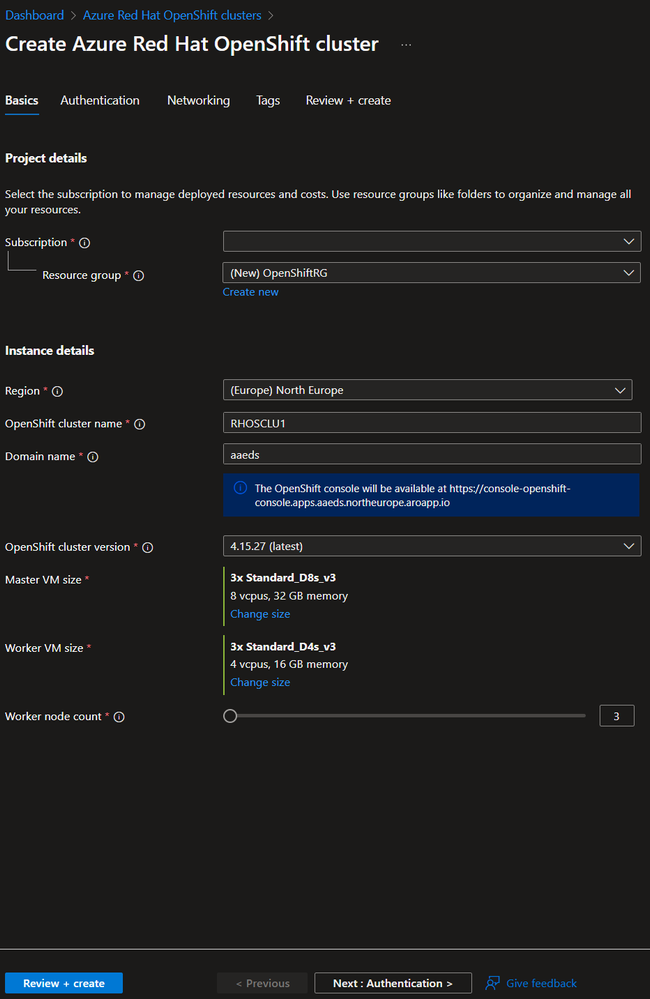Click the OpenShift cluster name info icon
The width and height of the screenshot is (650, 999).
pos(140,424)
